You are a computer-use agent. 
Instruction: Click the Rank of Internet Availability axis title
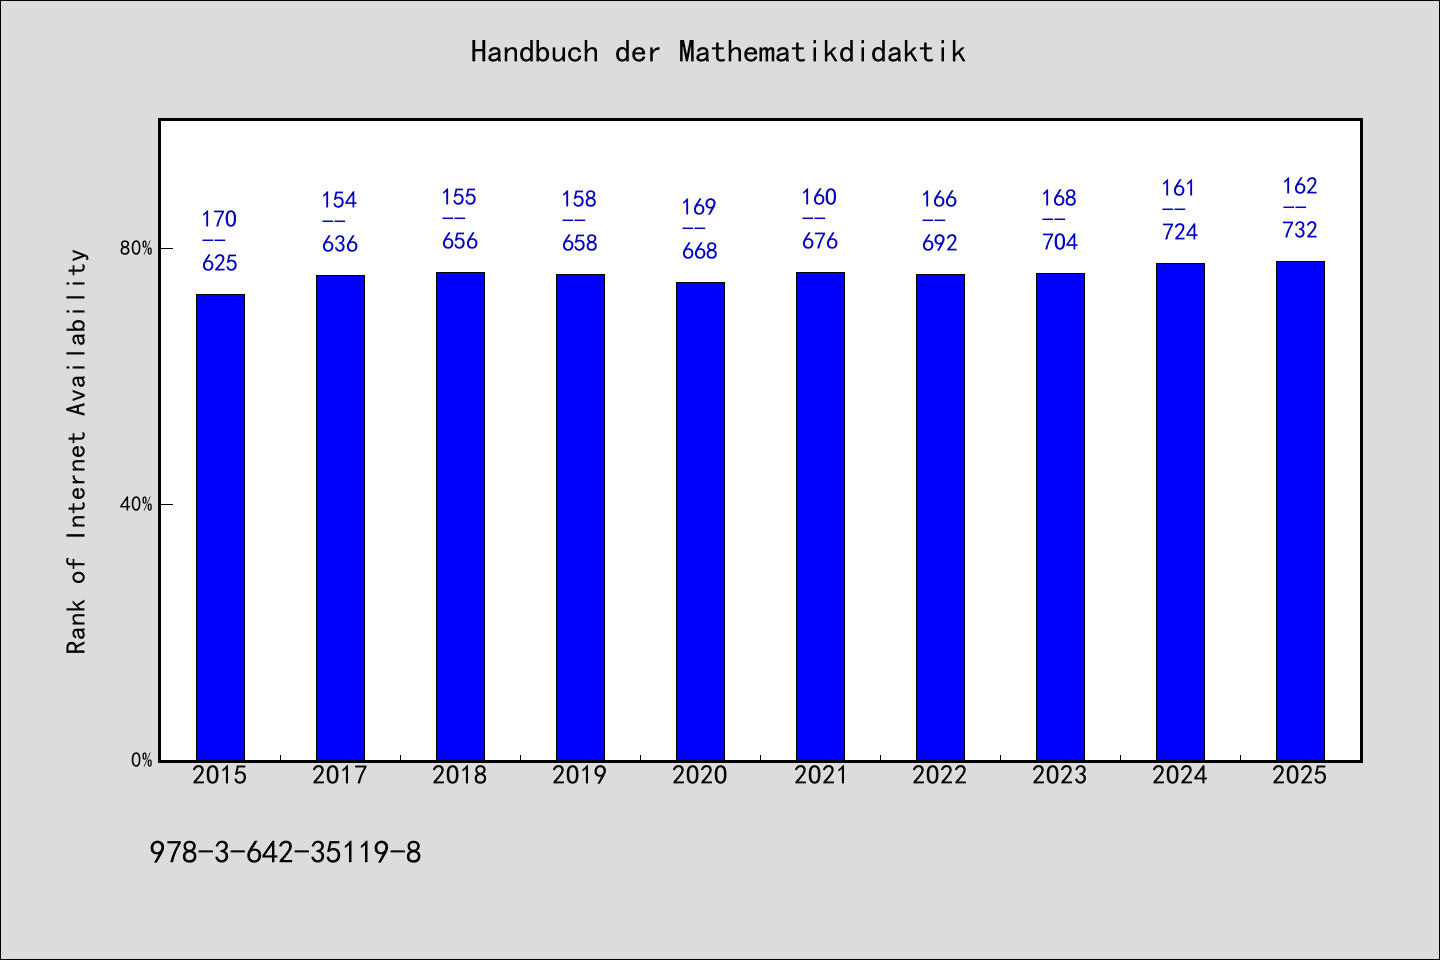(77, 451)
